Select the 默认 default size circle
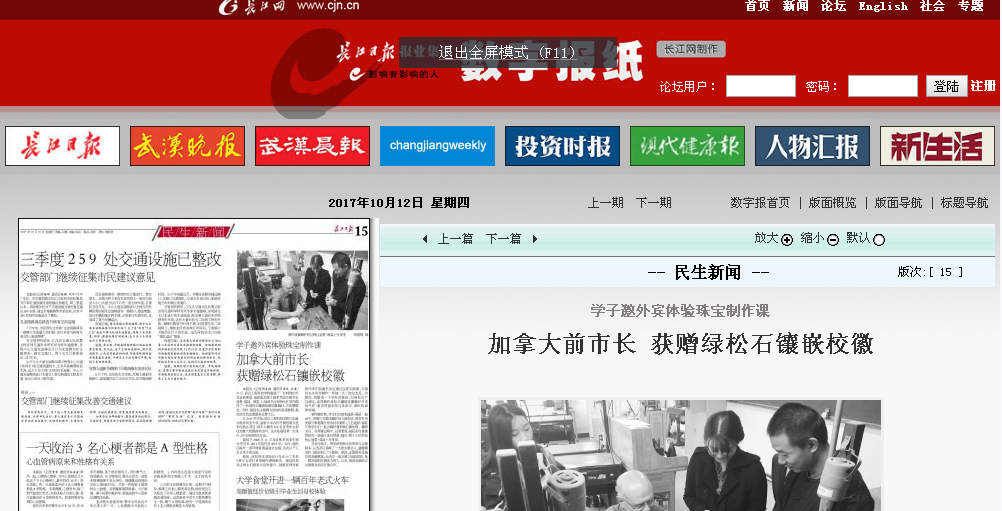The height and width of the screenshot is (511, 1002). pyautogui.click(x=879, y=240)
